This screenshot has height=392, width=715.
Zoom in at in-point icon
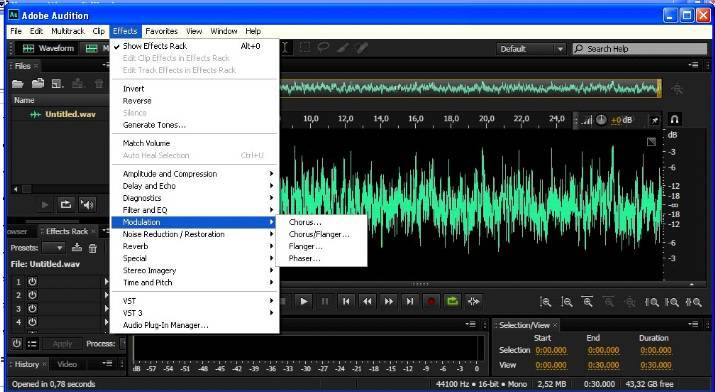tap(652, 302)
